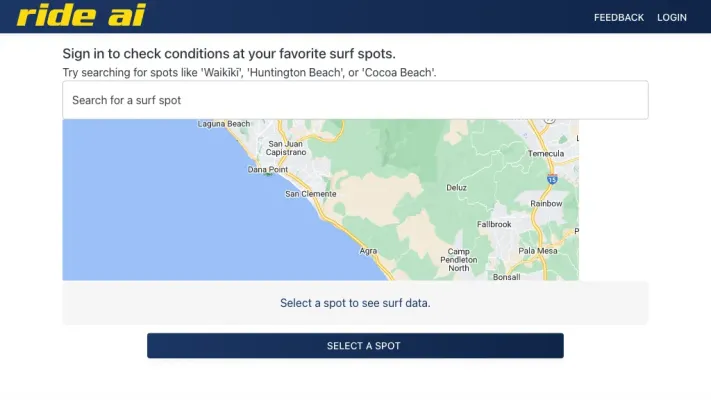Open the Feedback page

click(618, 17)
